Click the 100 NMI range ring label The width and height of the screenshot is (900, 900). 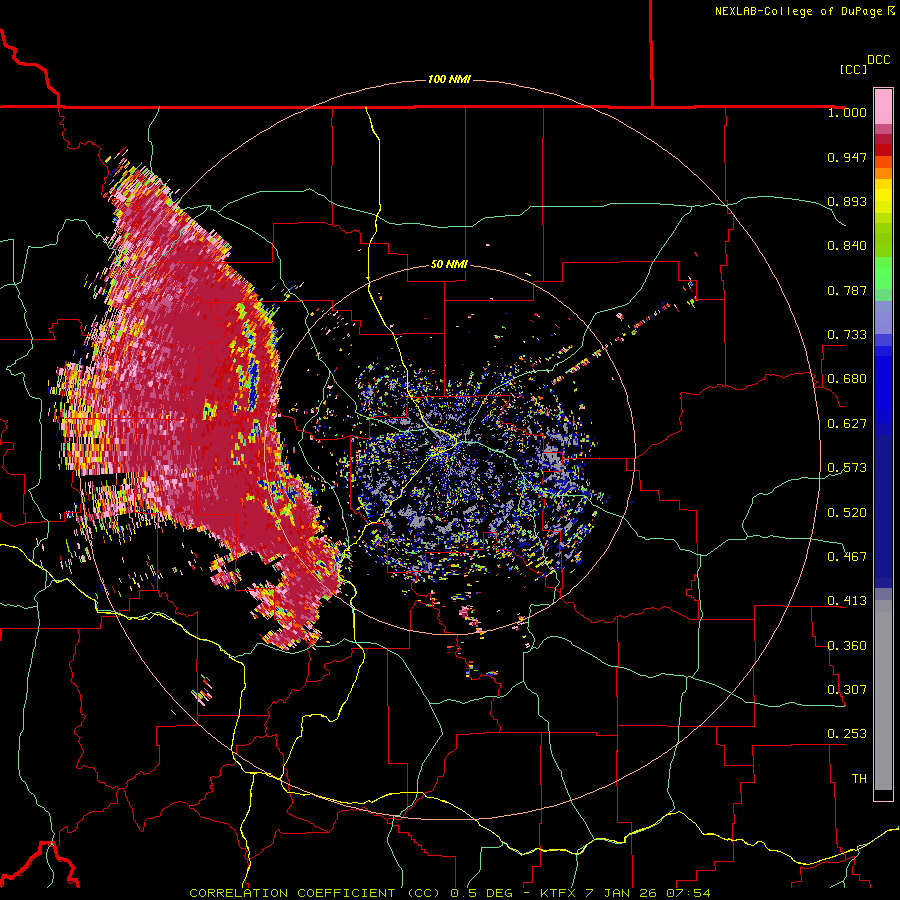click(449, 79)
